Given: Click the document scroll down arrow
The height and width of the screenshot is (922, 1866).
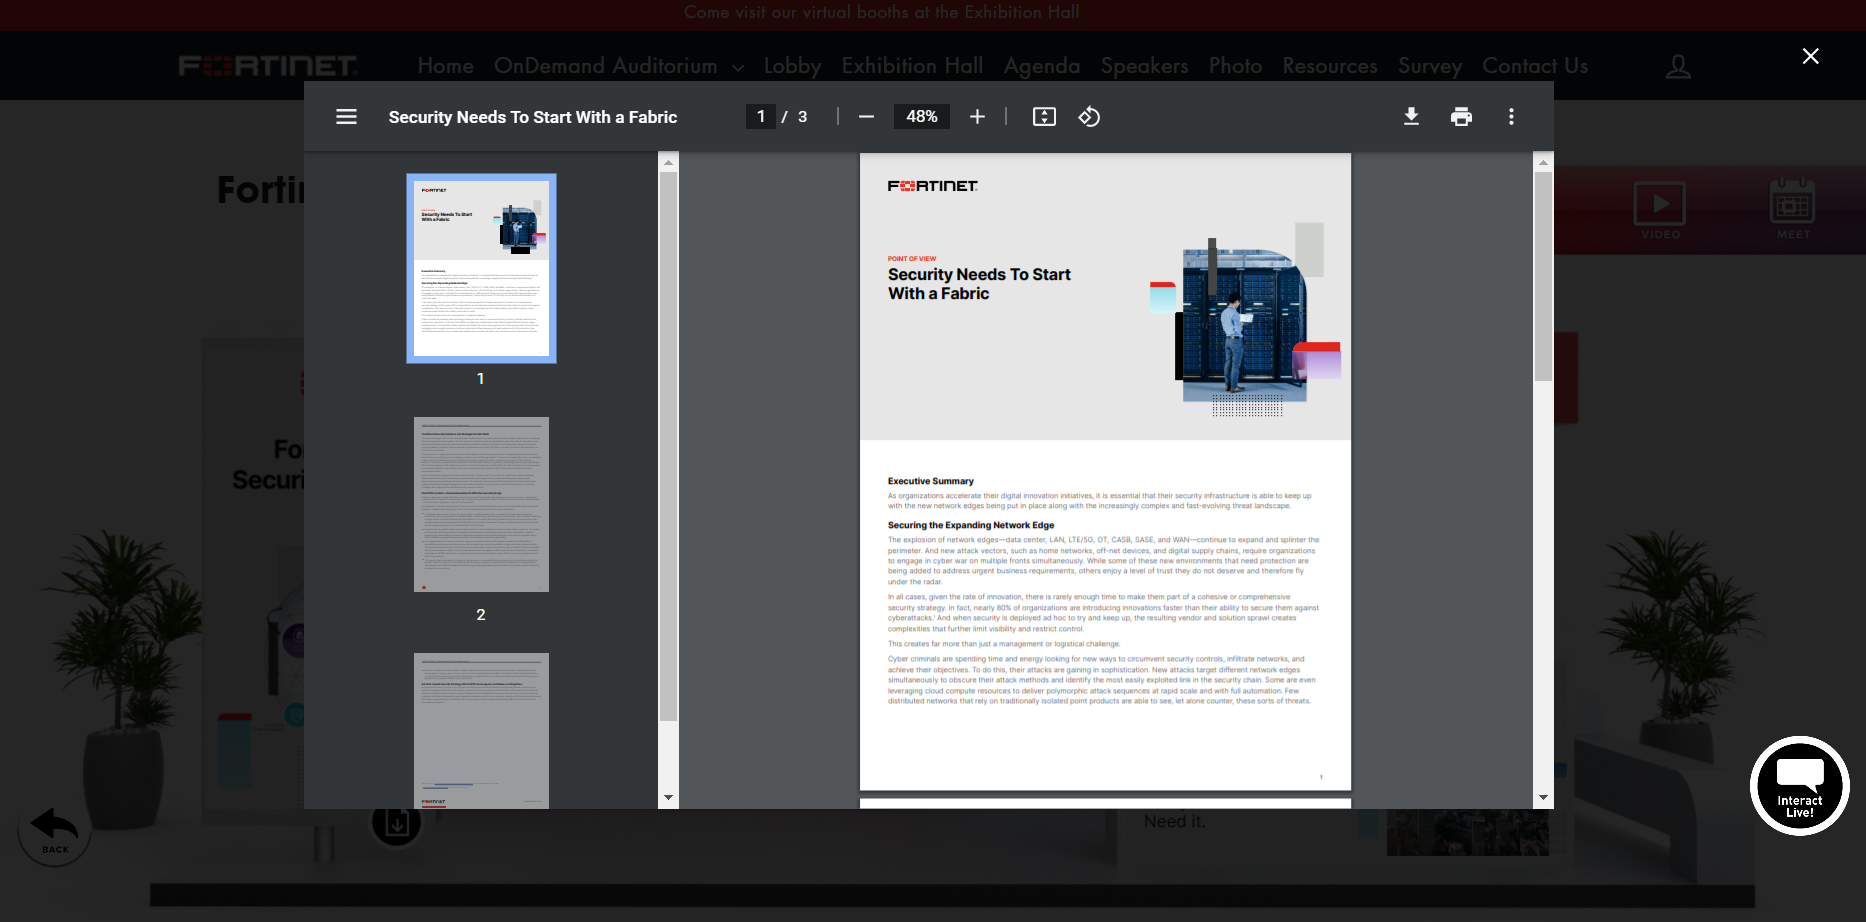Looking at the screenshot, I should pyautogui.click(x=1543, y=798).
